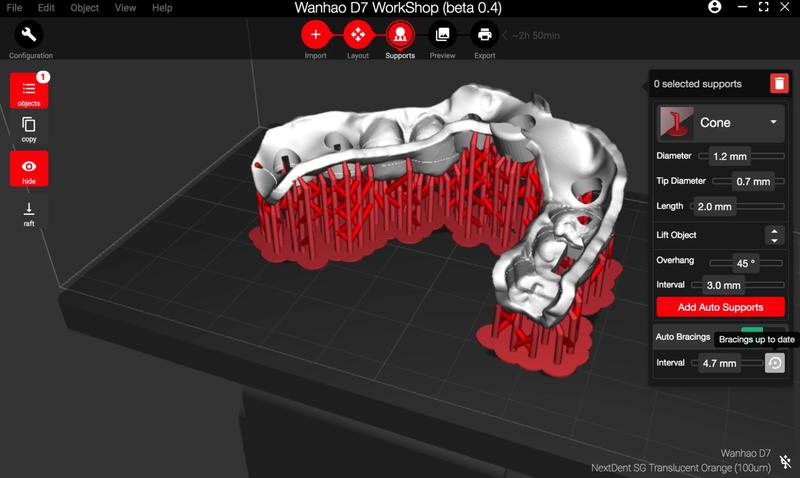Open the File menu

click(x=15, y=8)
